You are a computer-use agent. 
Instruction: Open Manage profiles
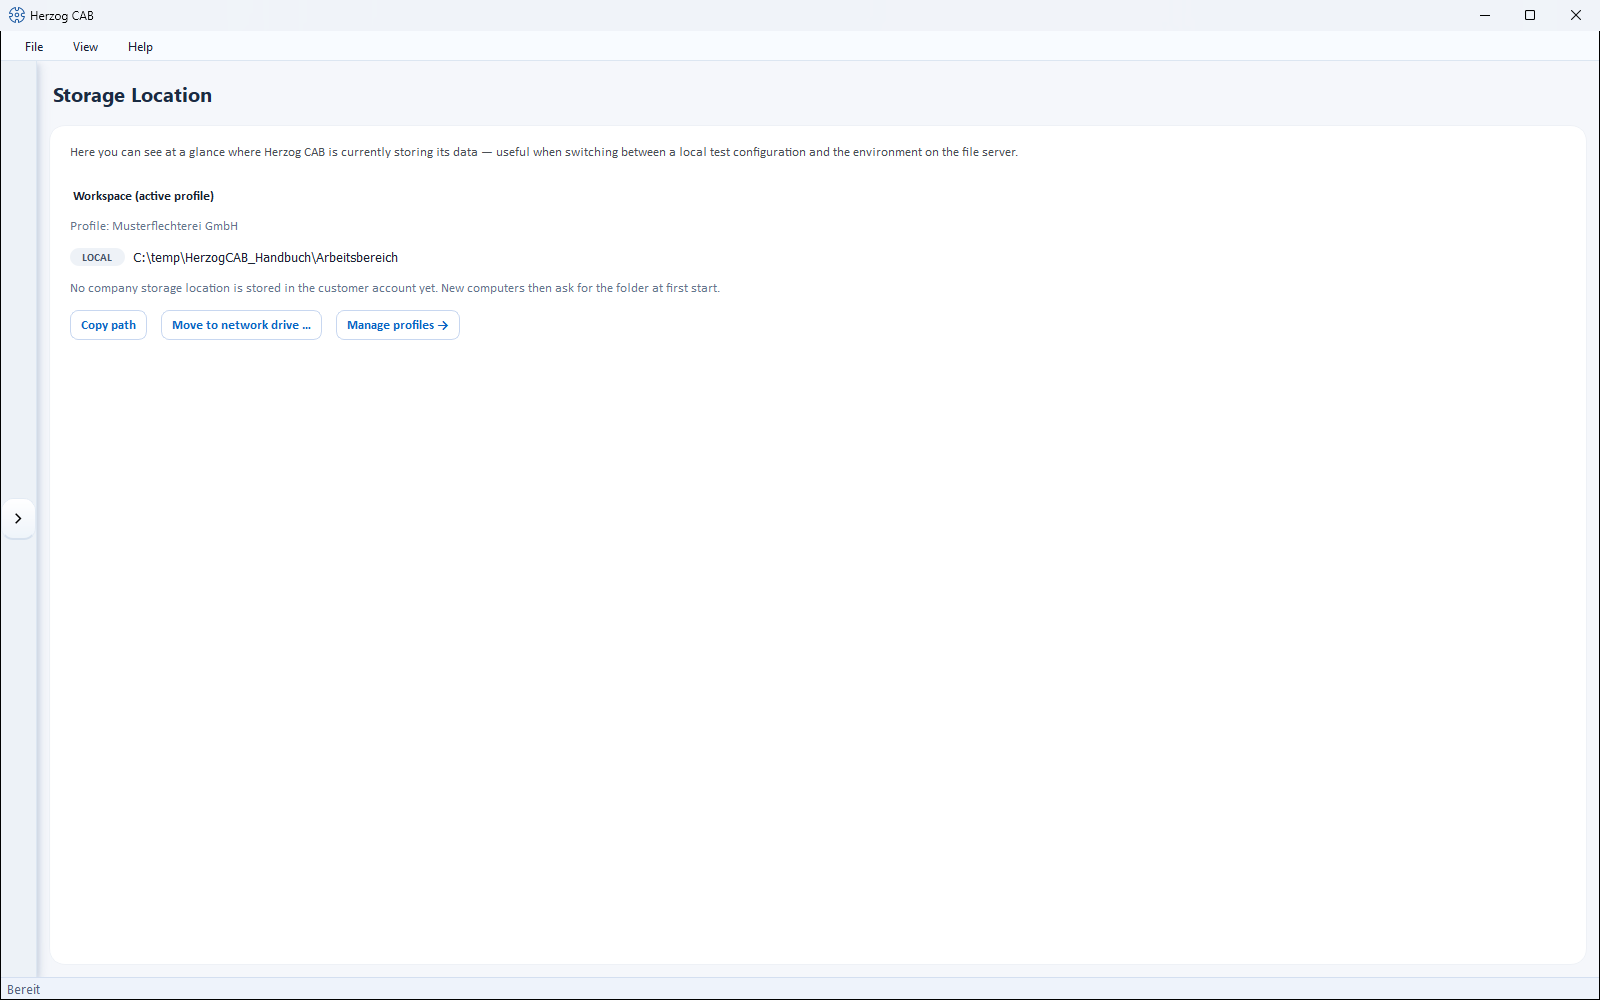398,325
